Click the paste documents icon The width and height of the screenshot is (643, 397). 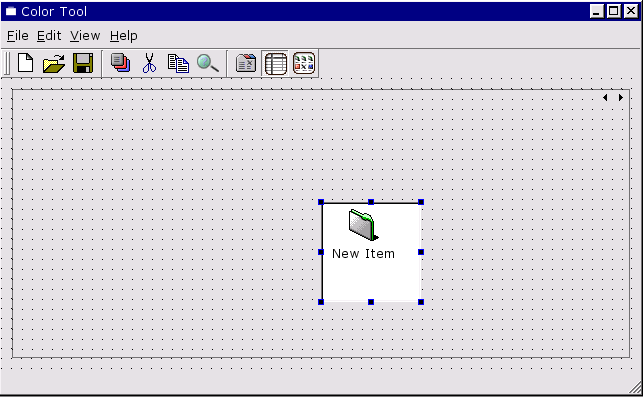(x=178, y=64)
